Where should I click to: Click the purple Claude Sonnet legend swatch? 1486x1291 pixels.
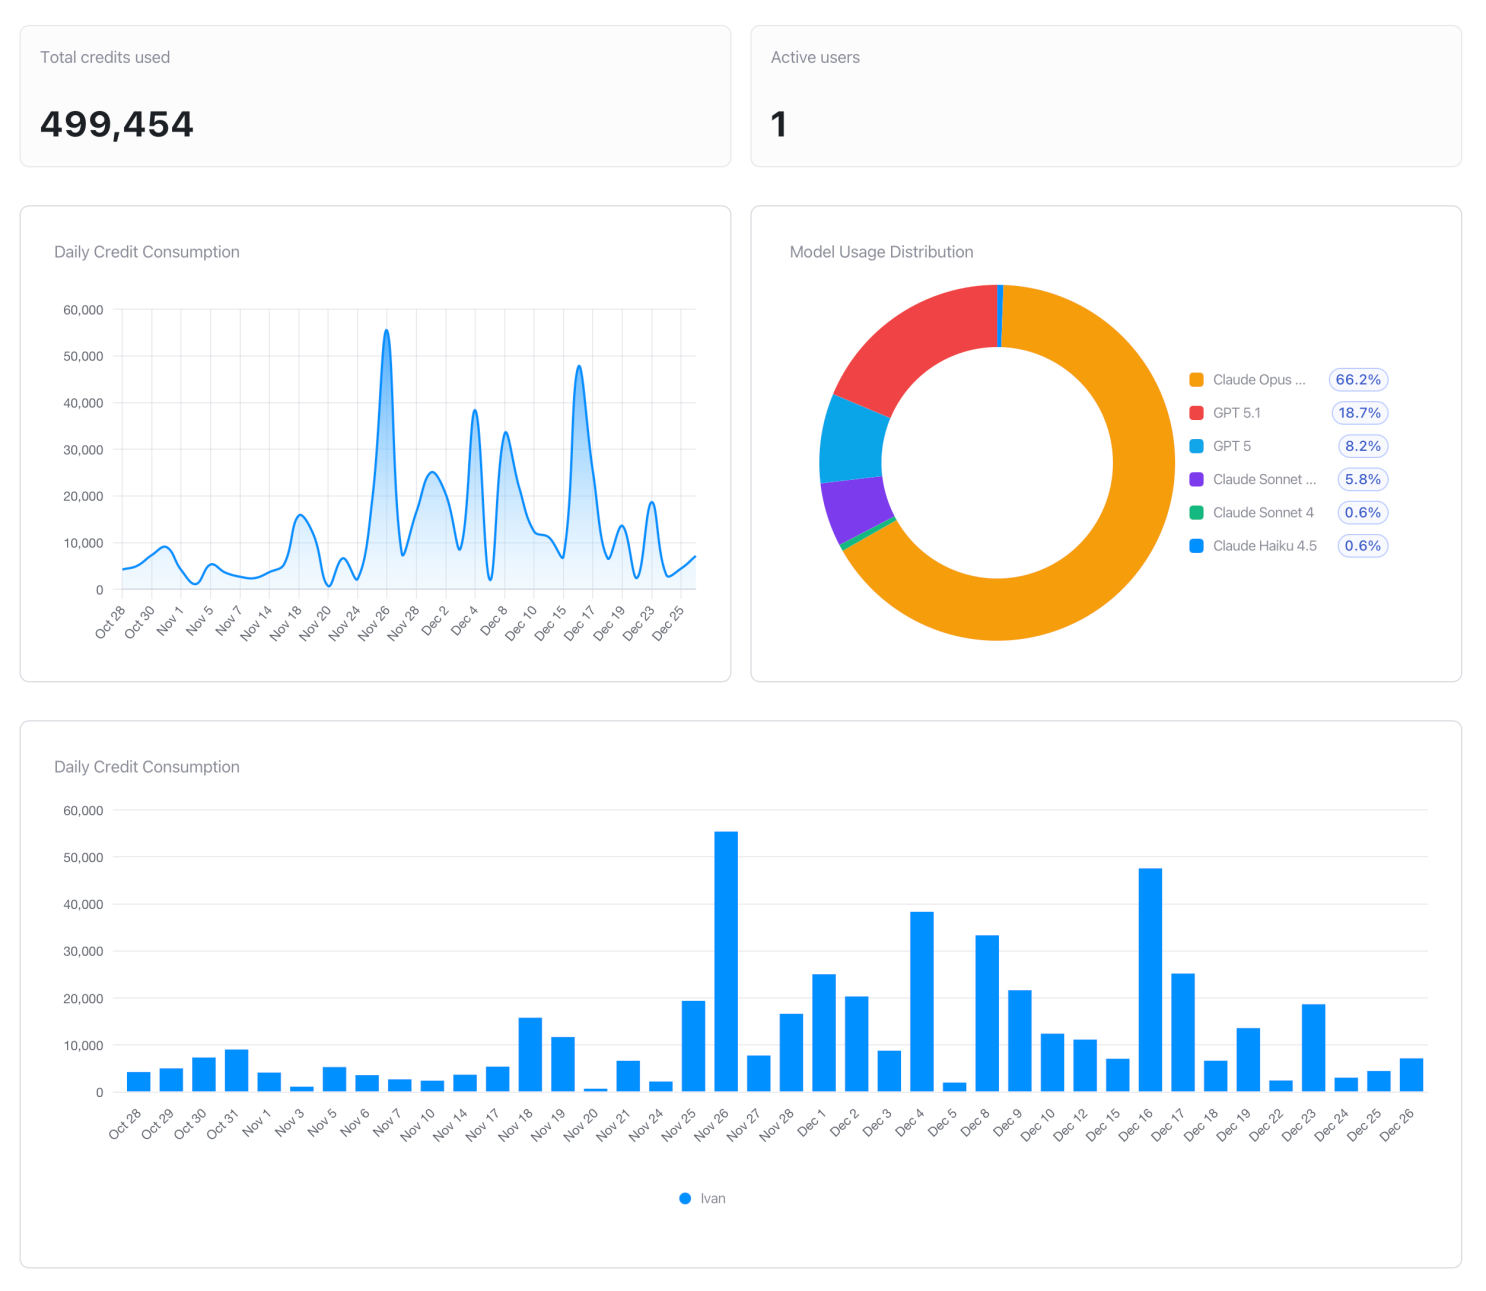(1196, 479)
